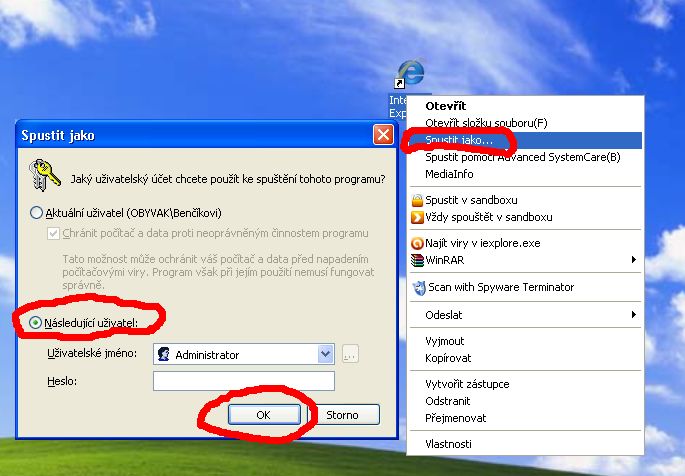This screenshot has width=685, height=476.
Task: Click the Internet Explorer desktop shortcut icon
Action: [x=409, y=72]
